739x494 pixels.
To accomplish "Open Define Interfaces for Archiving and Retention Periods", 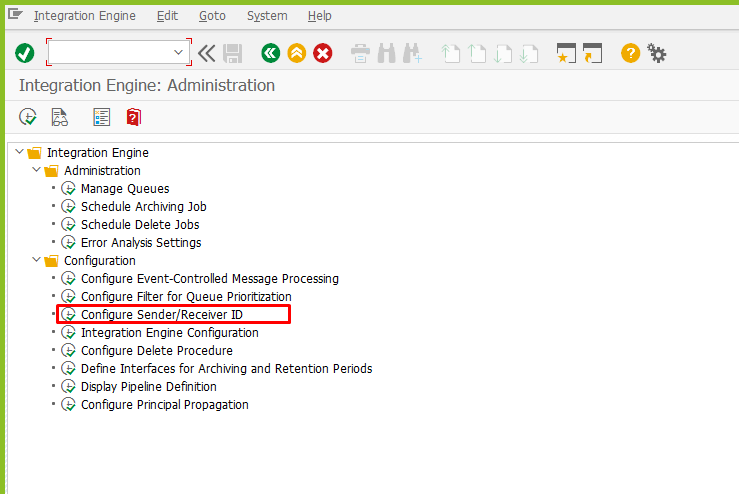I will pos(226,369).
